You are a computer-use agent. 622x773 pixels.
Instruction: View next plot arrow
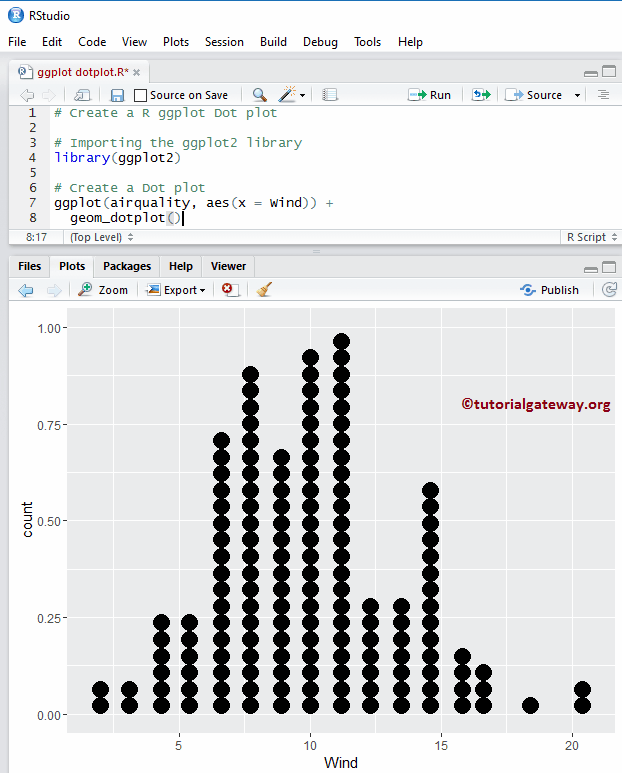tap(54, 290)
